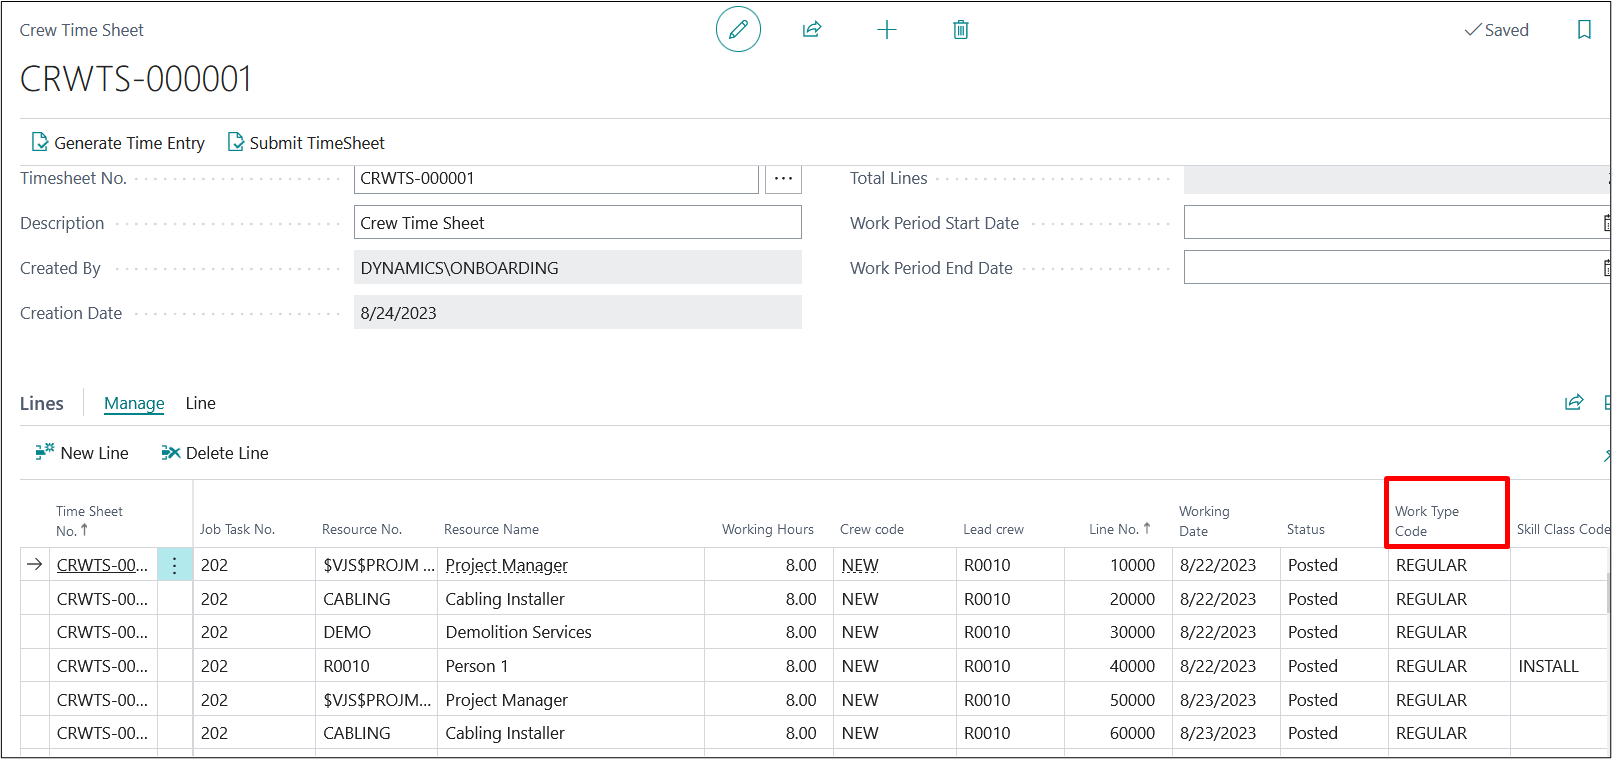Click the Working Date column header

[1204, 520]
